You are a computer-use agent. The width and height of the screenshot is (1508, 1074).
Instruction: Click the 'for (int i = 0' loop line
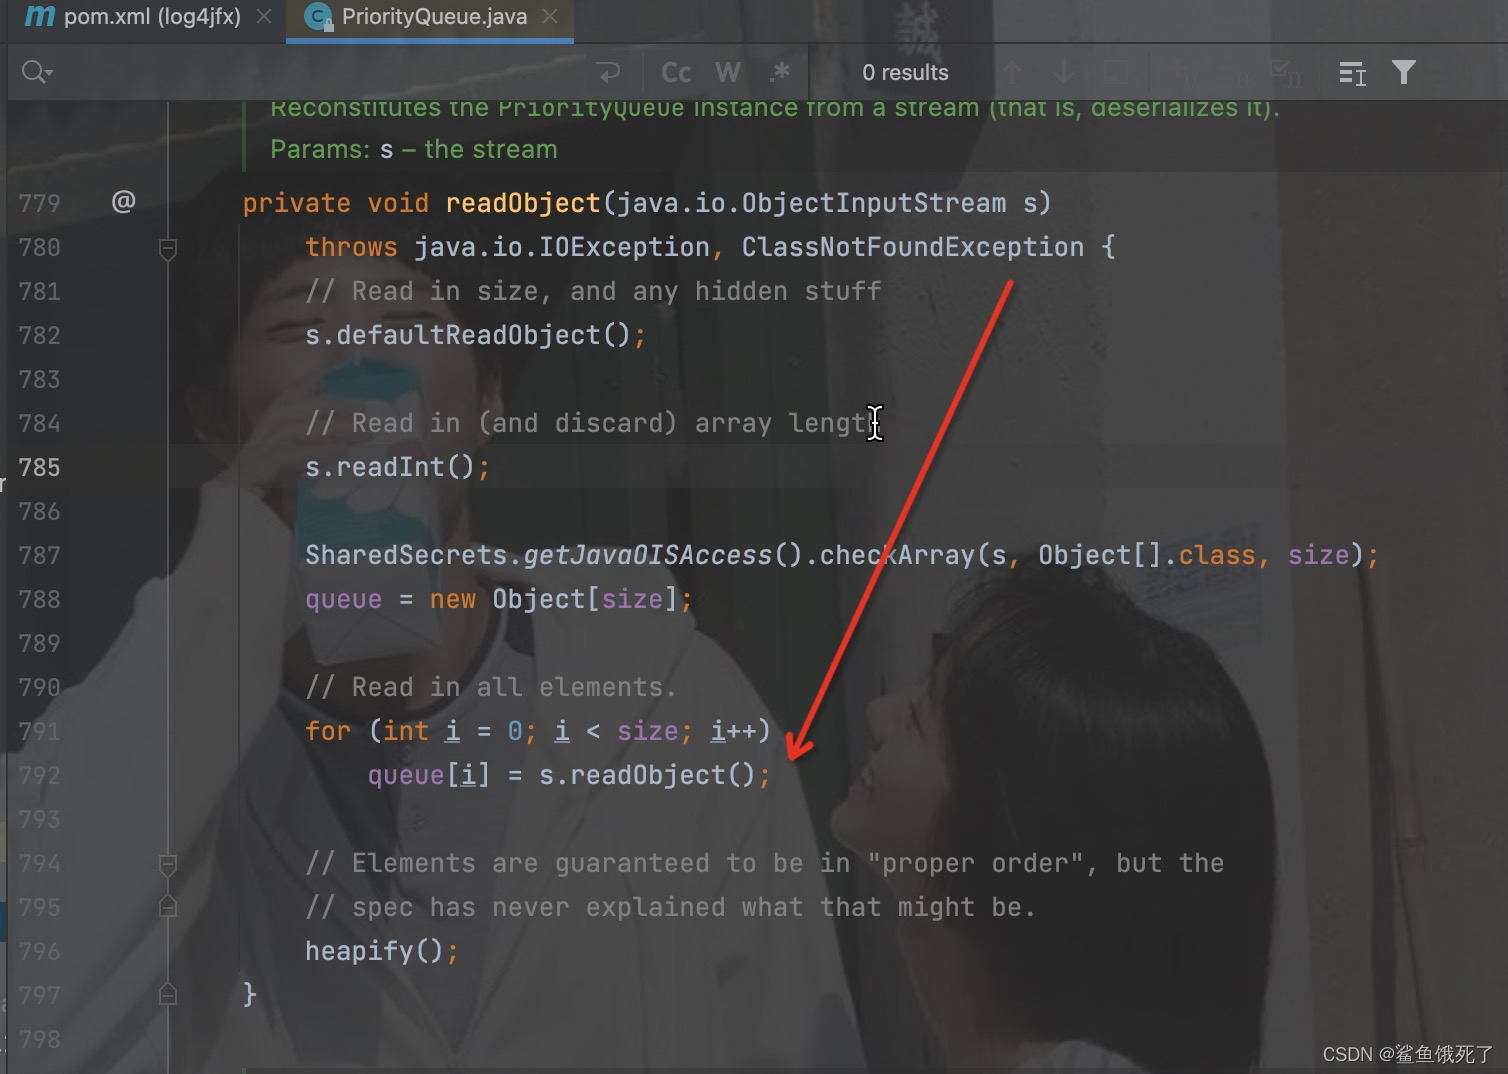(x=538, y=731)
